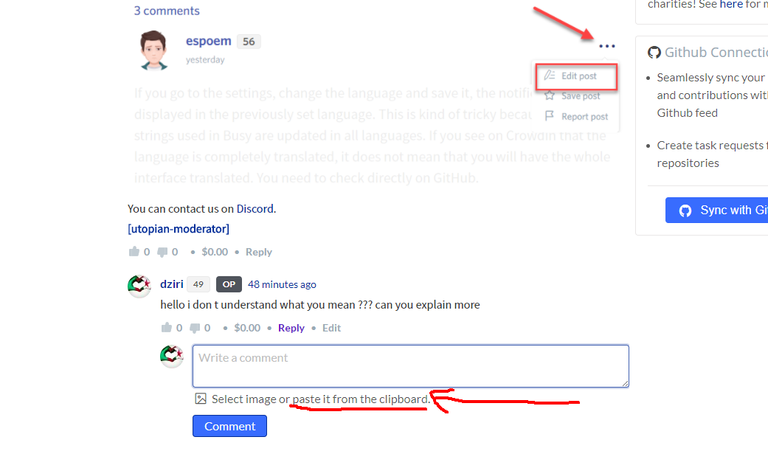Viewport: 768px width, 452px height.
Task: Downvote dziri's reply with thumbs down
Action: coord(194,328)
